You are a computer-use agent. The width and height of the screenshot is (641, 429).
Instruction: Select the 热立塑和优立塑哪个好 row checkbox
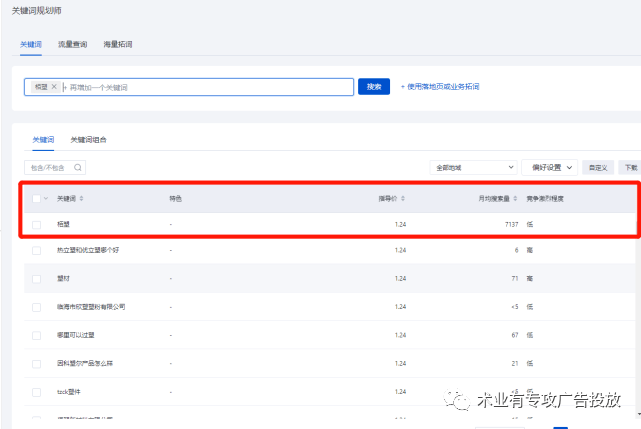pyautogui.click(x=36, y=250)
